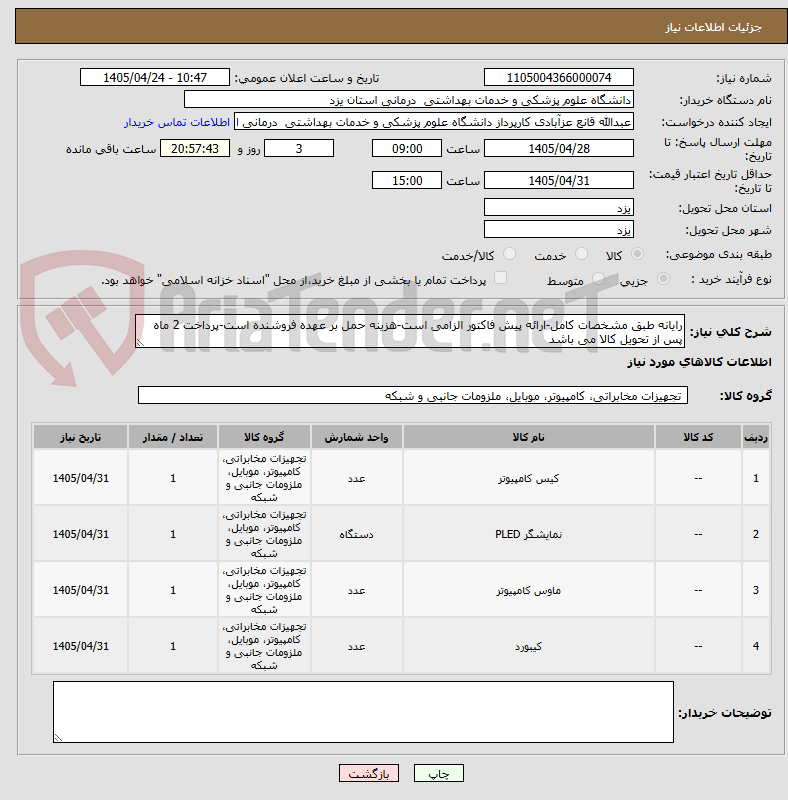Click the دستگاه unit cell

pos(356,534)
